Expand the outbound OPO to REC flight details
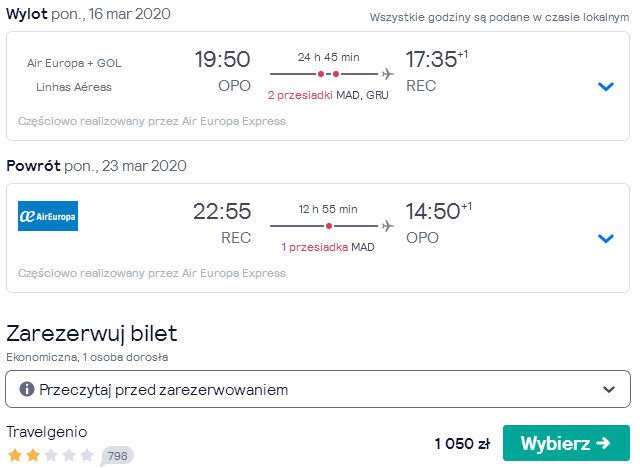Image resolution: width=640 pixels, height=468 pixels. tap(606, 87)
